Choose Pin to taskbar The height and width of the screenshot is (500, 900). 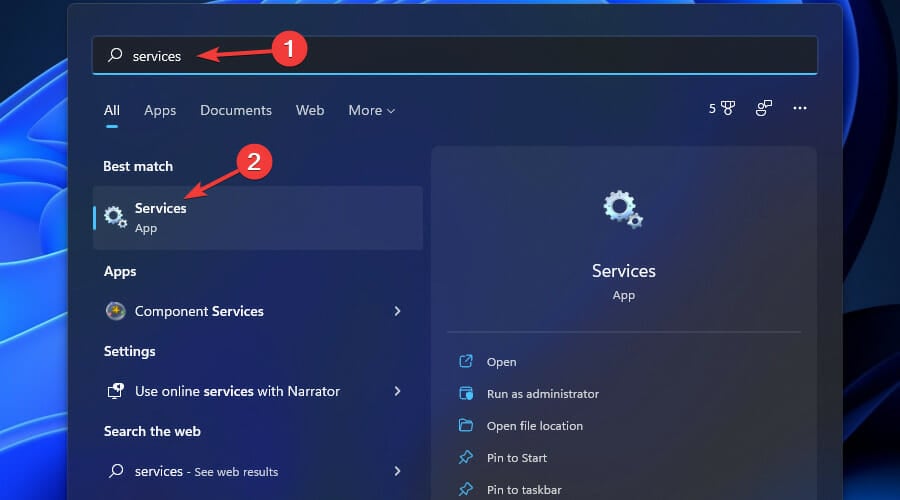click(524, 490)
